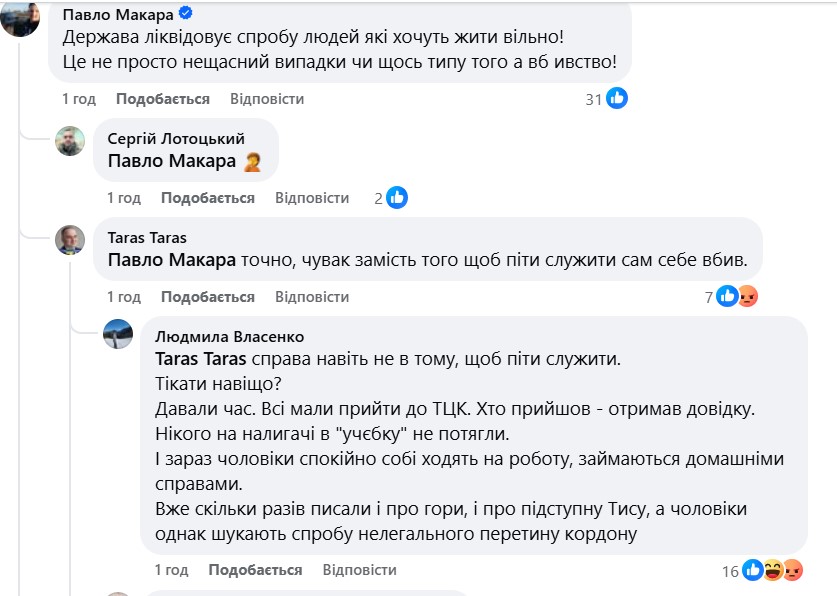Open Павло Макара's profile picture
Screen dimensions: 837x596
pyautogui.click(x=20, y=17)
